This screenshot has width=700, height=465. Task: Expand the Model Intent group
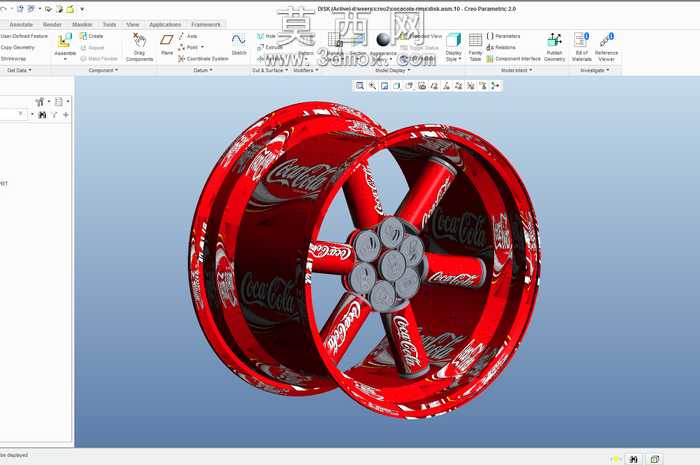click(517, 70)
